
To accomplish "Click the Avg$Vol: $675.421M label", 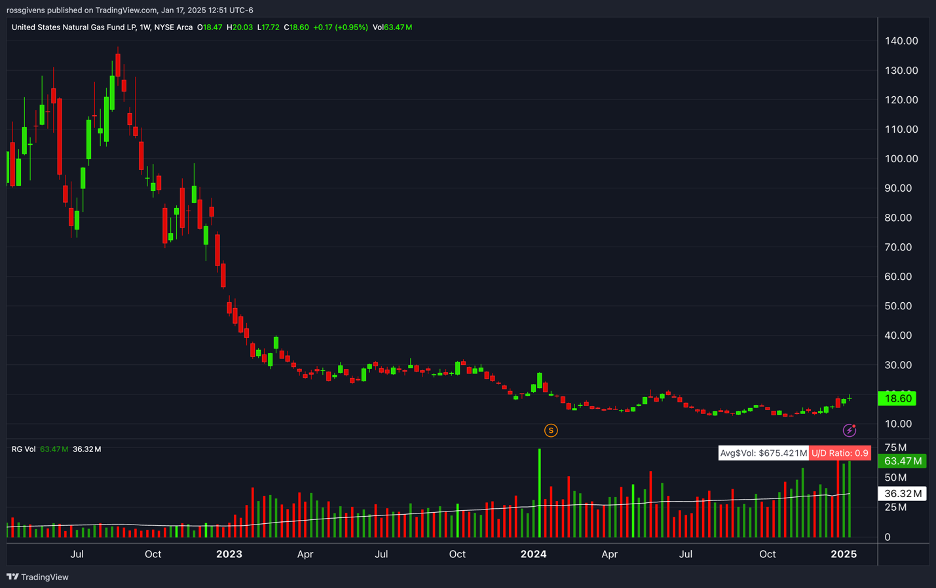I will (x=763, y=453).
